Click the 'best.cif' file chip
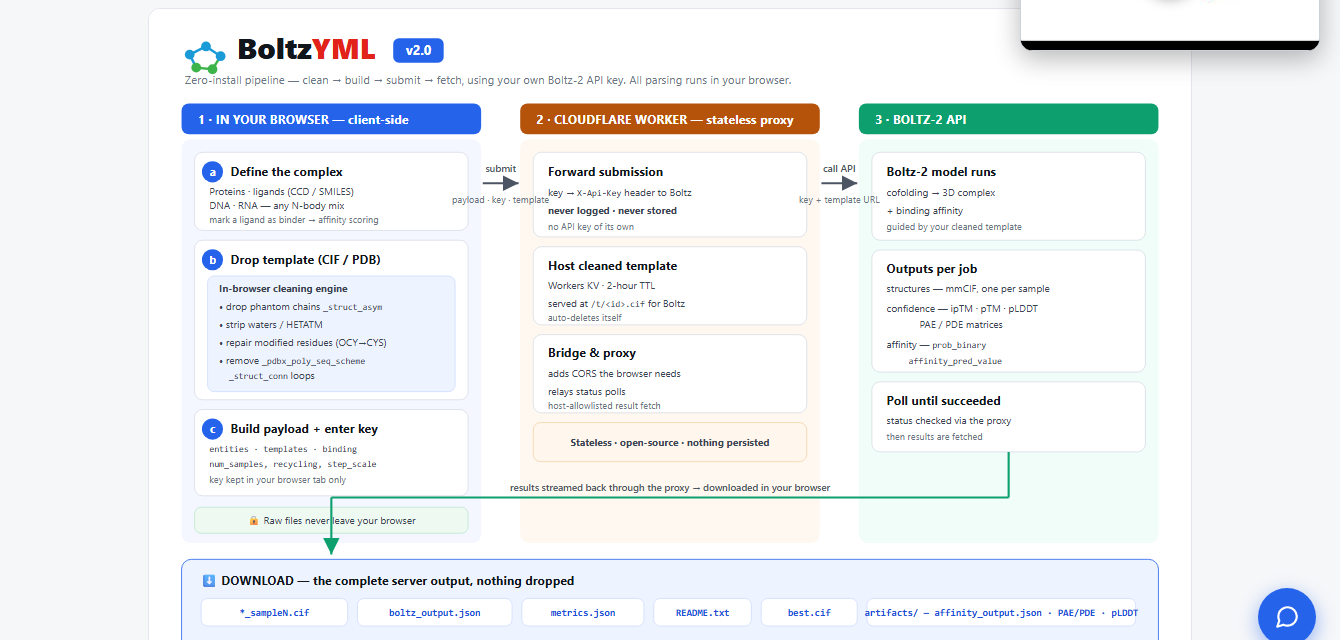This screenshot has width=1340, height=640. pyautogui.click(x=809, y=612)
